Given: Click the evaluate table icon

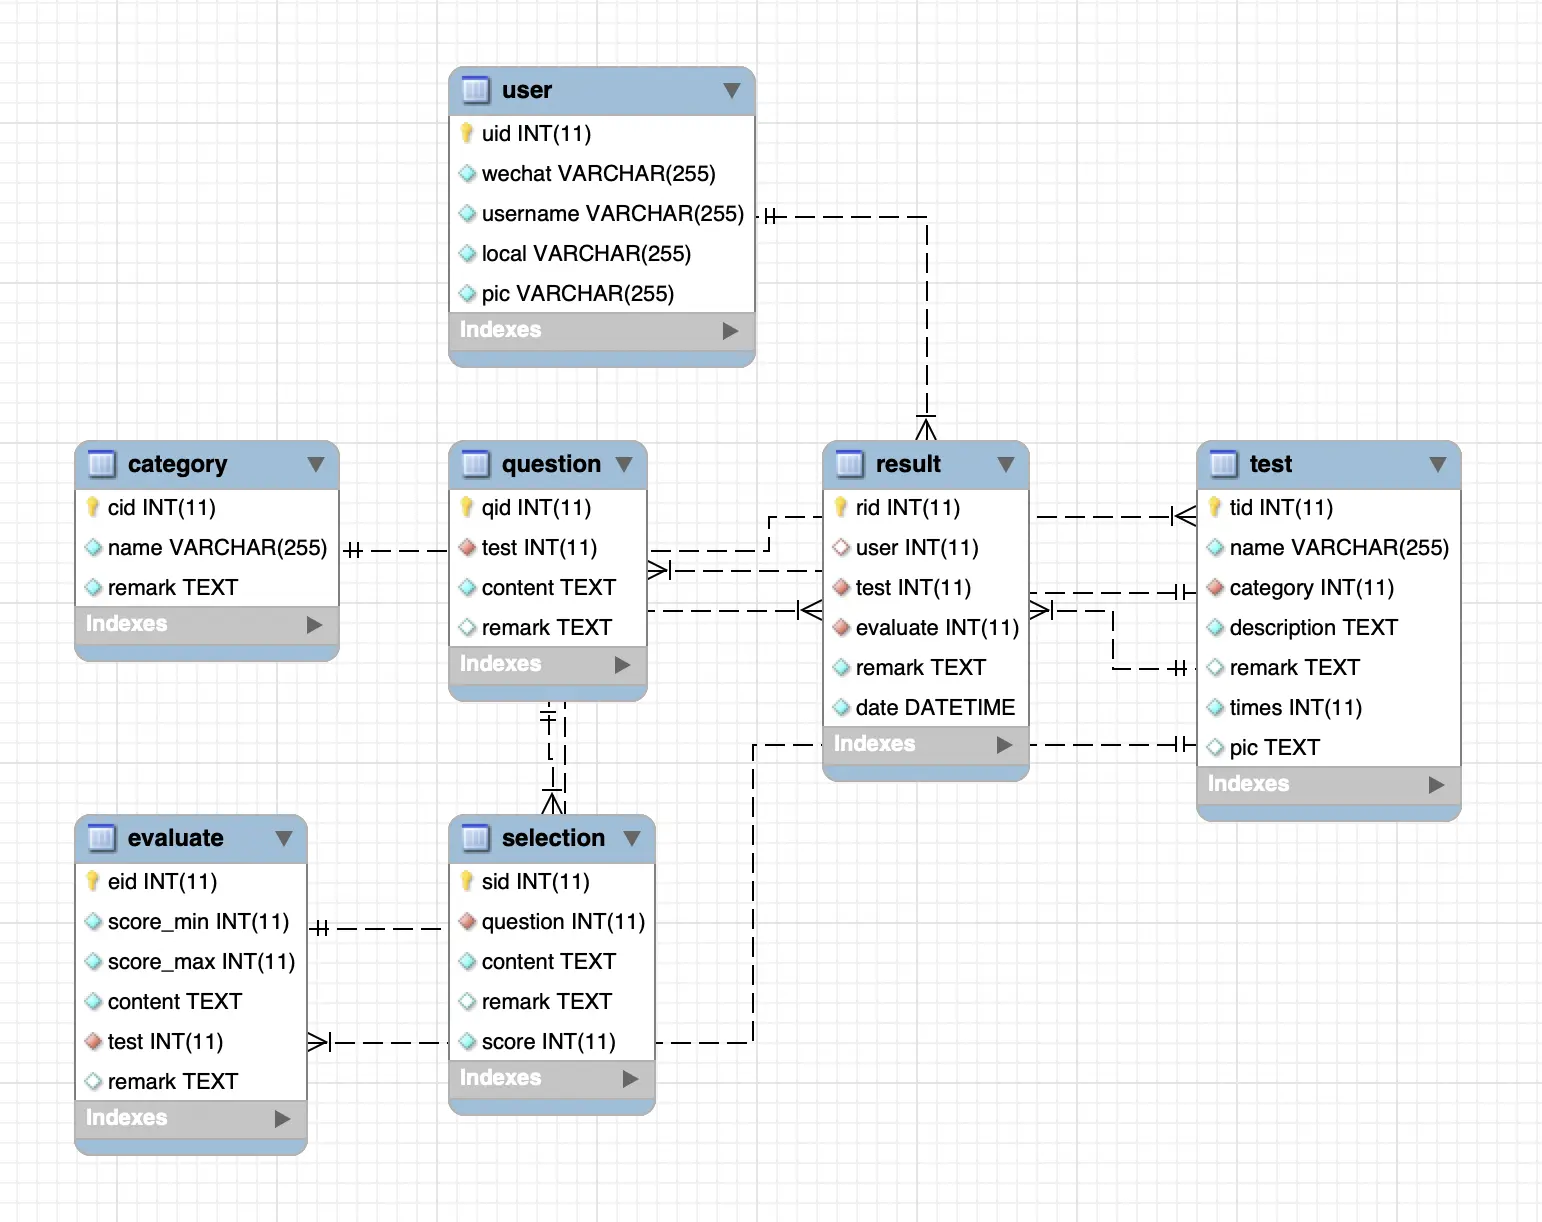Looking at the screenshot, I should click(x=102, y=838).
